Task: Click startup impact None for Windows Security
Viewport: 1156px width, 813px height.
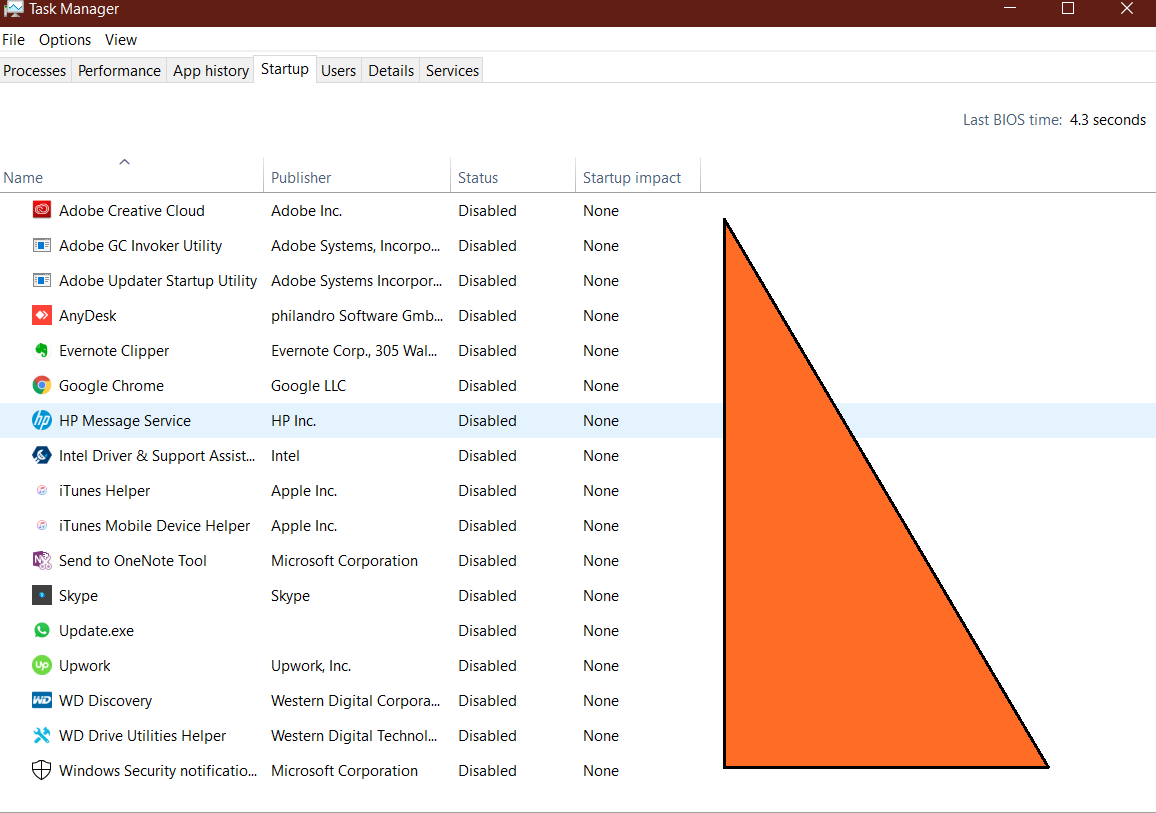Action: point(601,771)
